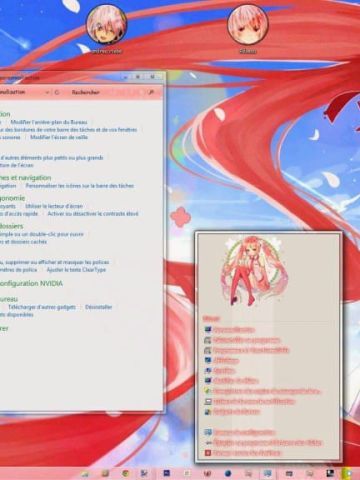Open Modifier l'arrière-plan du Bureau

[x=49, y=122]
